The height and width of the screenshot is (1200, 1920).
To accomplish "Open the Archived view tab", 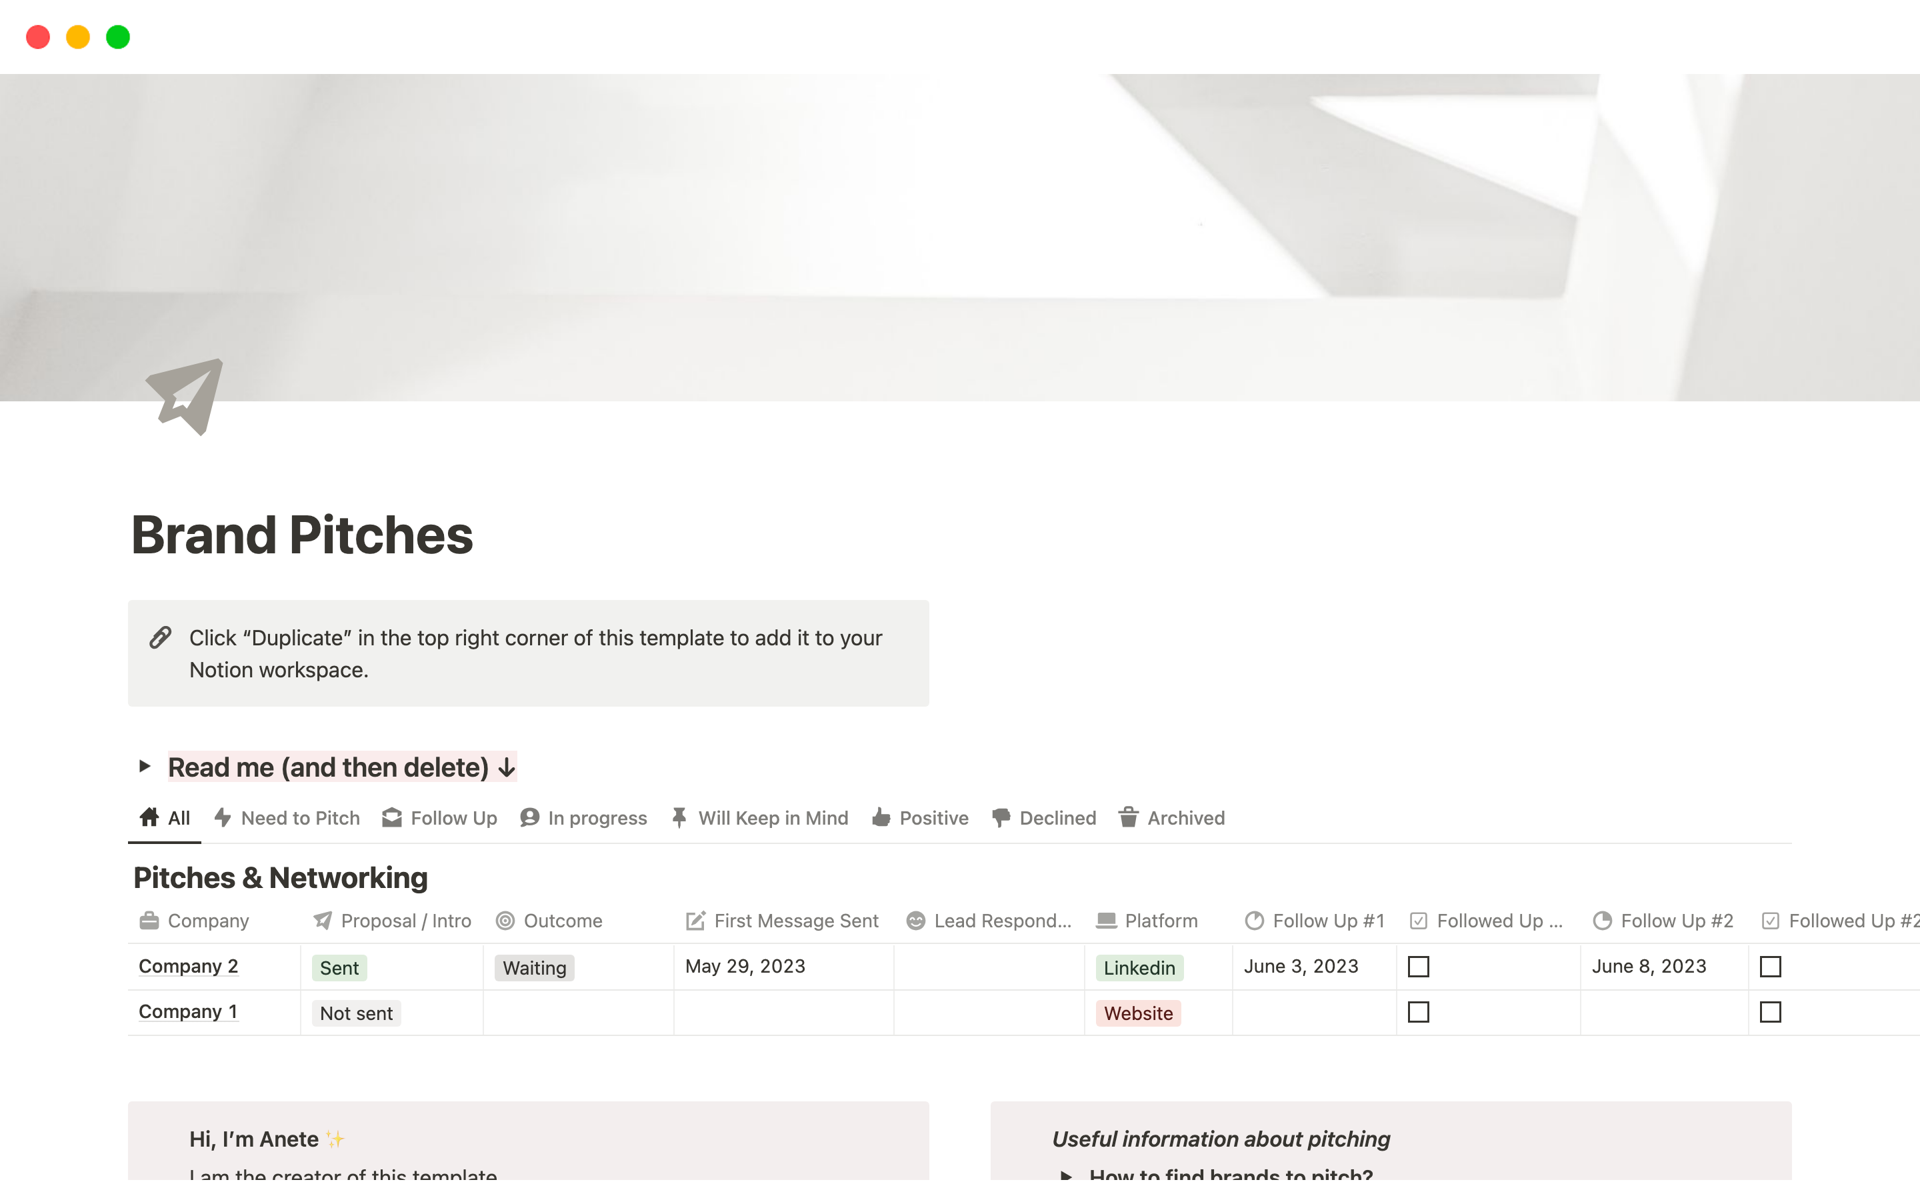I will [x=1172, y=818].
